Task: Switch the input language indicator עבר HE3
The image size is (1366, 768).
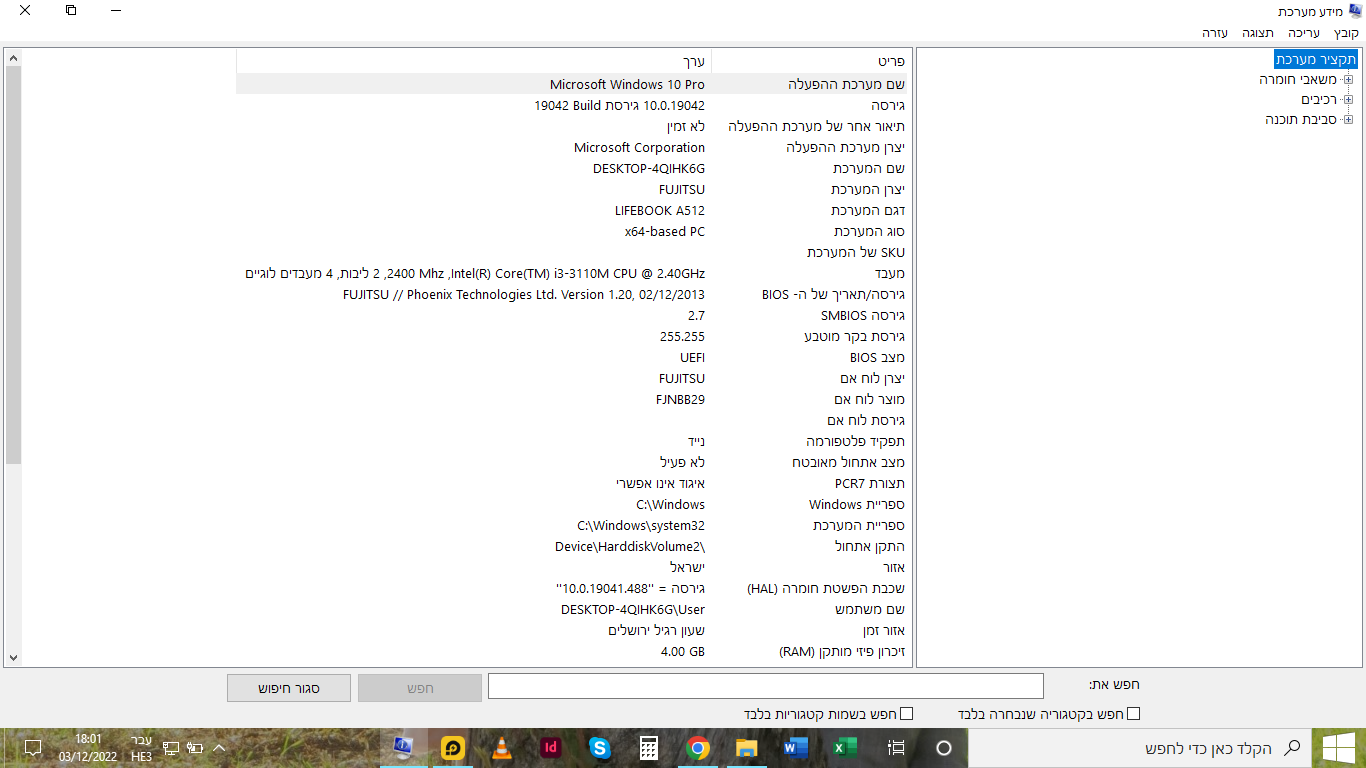Action: [142, 747]
